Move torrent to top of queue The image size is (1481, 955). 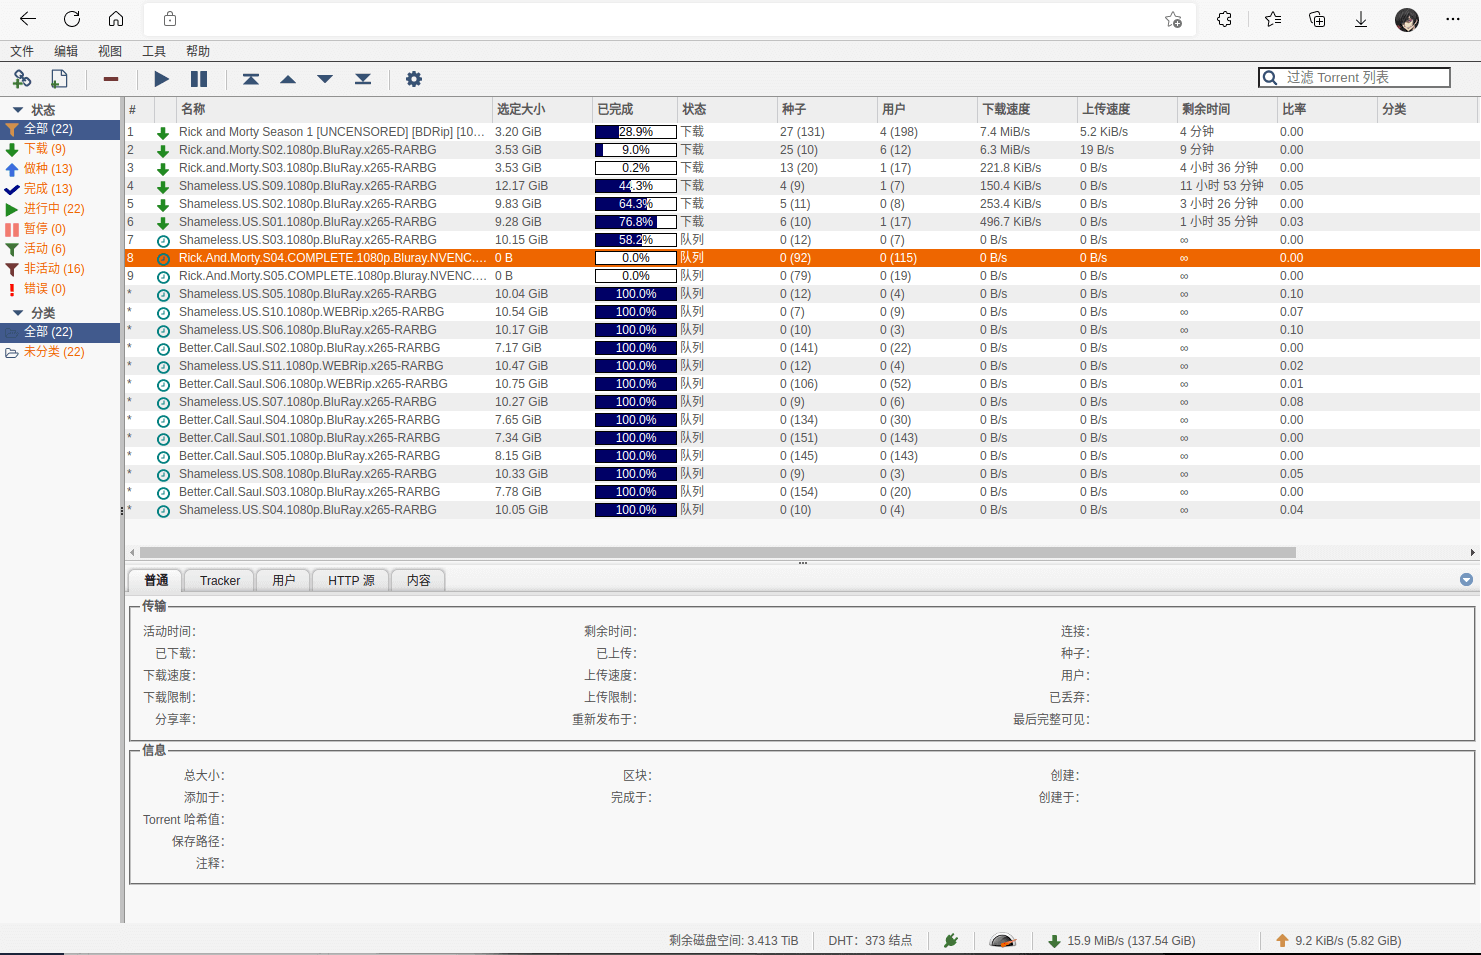[x=251, y=79]
